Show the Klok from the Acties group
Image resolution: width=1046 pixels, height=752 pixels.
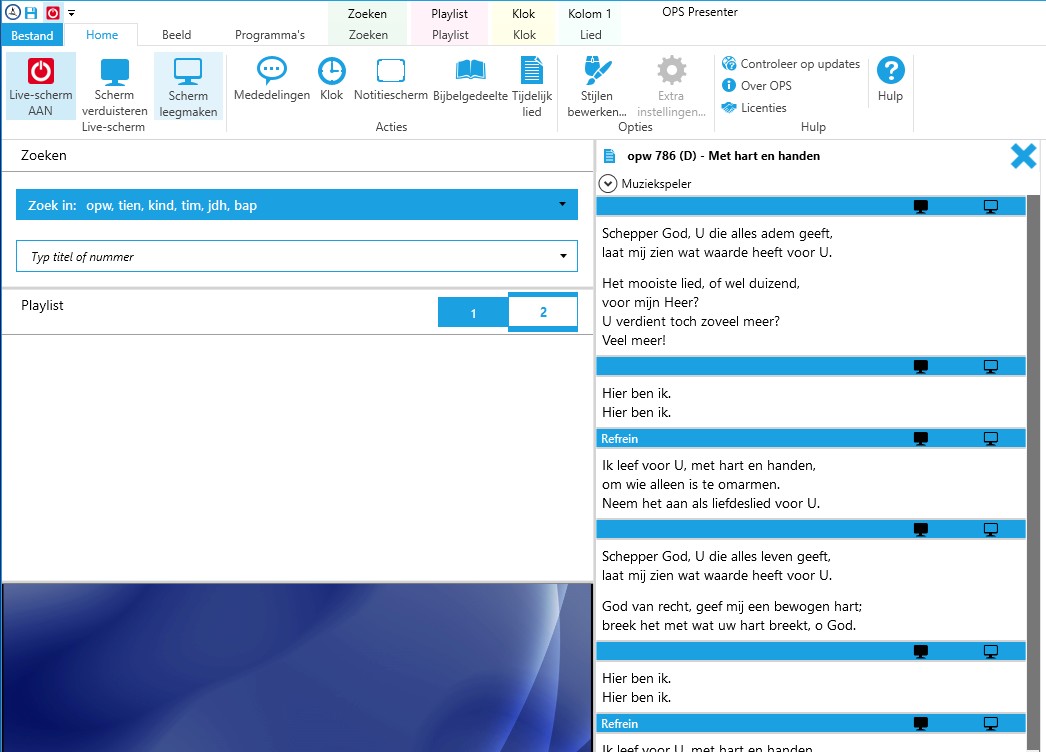point(332,79)
